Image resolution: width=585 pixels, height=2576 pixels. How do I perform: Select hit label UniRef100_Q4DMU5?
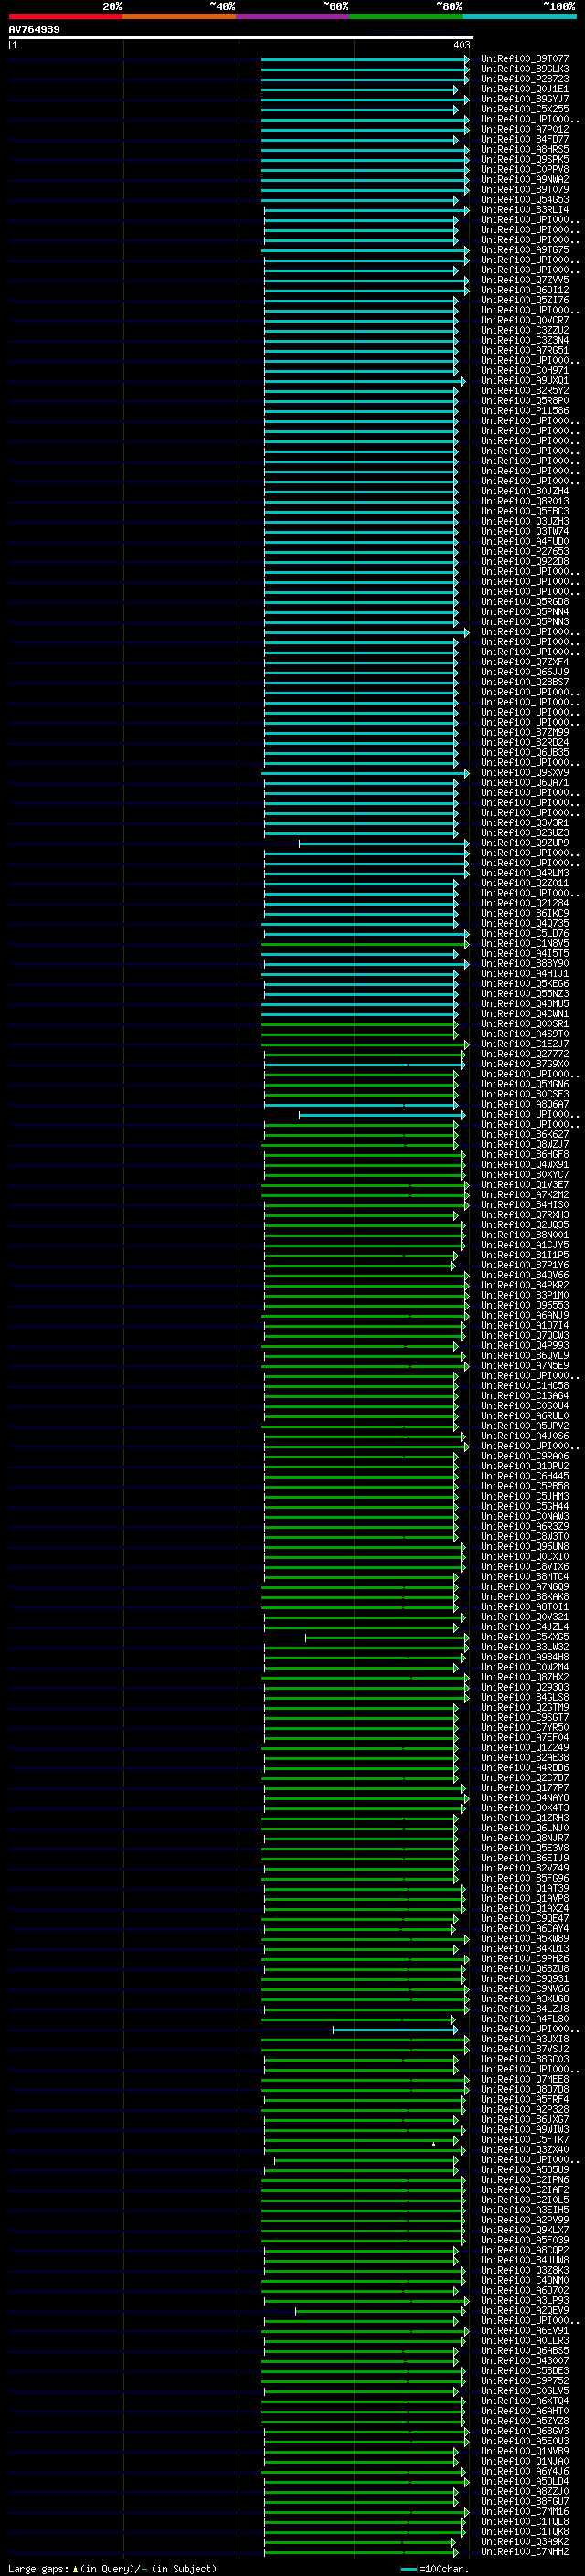[x=525, y=1003]
